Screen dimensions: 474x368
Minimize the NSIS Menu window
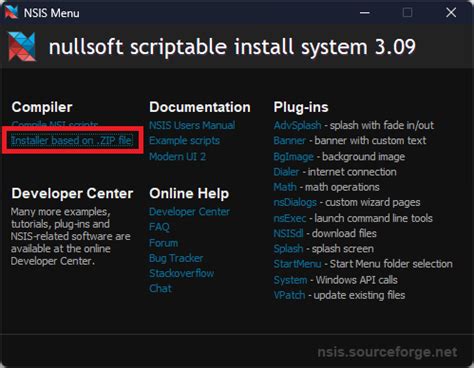point(365,13)
